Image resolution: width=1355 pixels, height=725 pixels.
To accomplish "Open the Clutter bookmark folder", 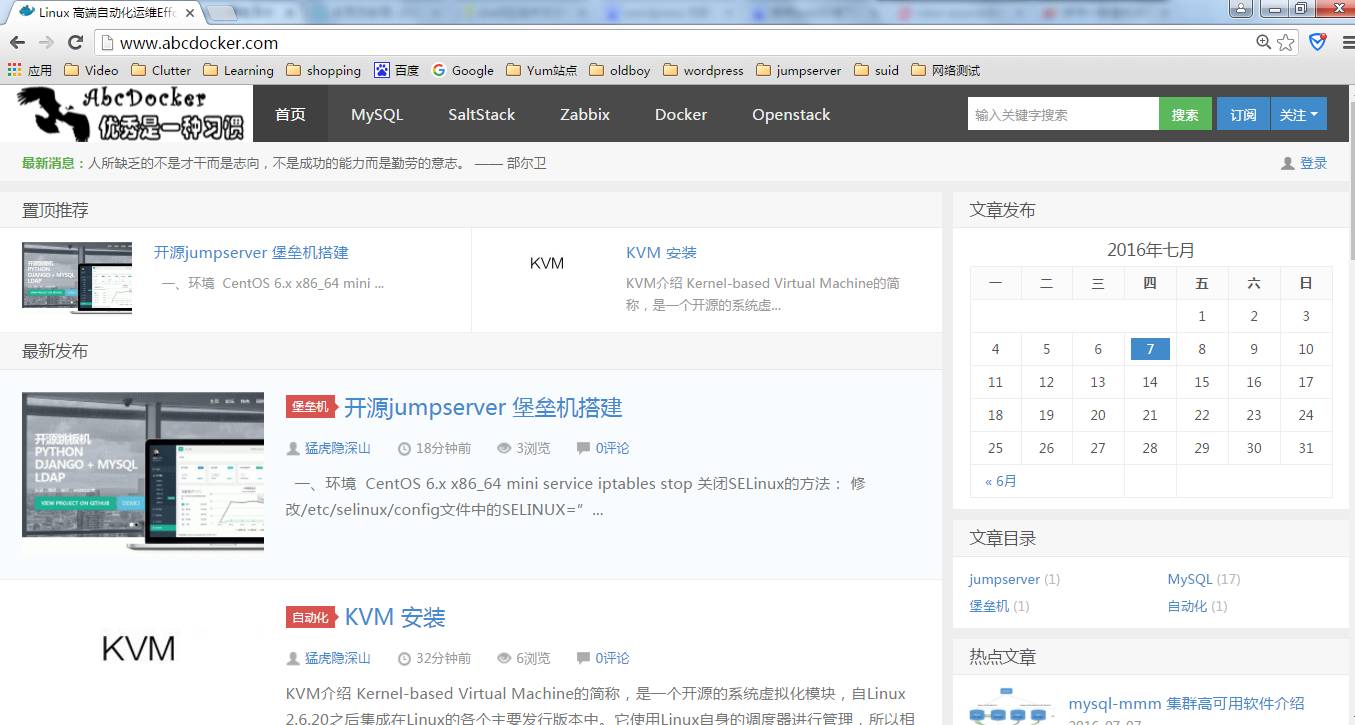I will pyautogui.click(x=161, y=70).
